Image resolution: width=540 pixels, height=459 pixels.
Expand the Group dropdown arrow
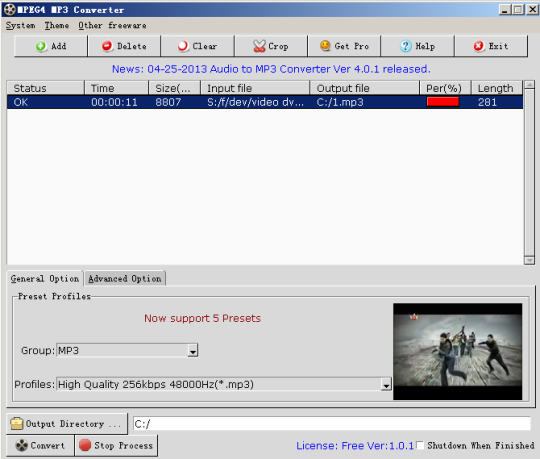pyautogui.click(x=193, y=351)
